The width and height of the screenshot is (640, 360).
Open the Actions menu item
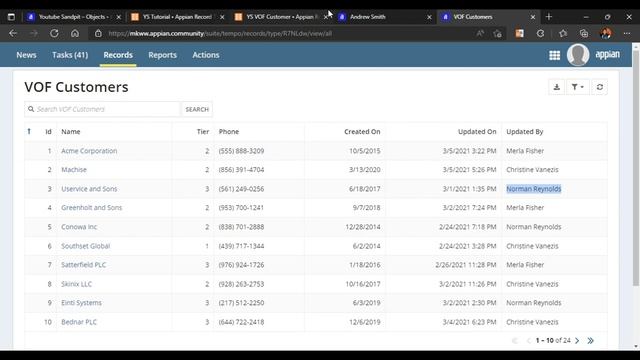pyautogui.click(x=206, y=55)
